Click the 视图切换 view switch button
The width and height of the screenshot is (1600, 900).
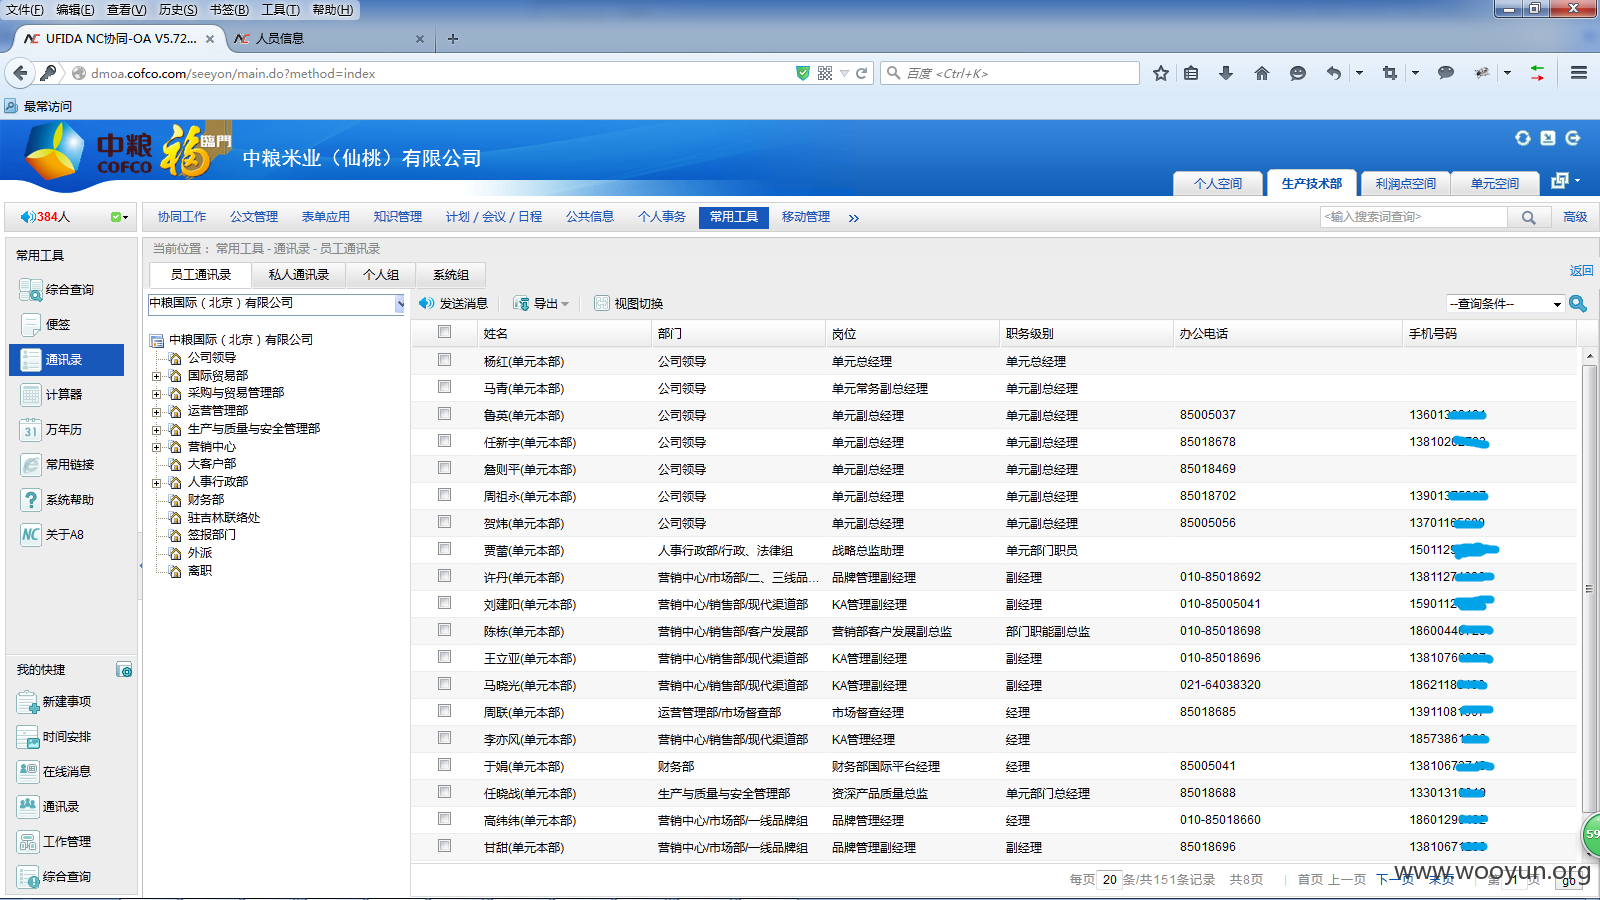coord(629,304)
